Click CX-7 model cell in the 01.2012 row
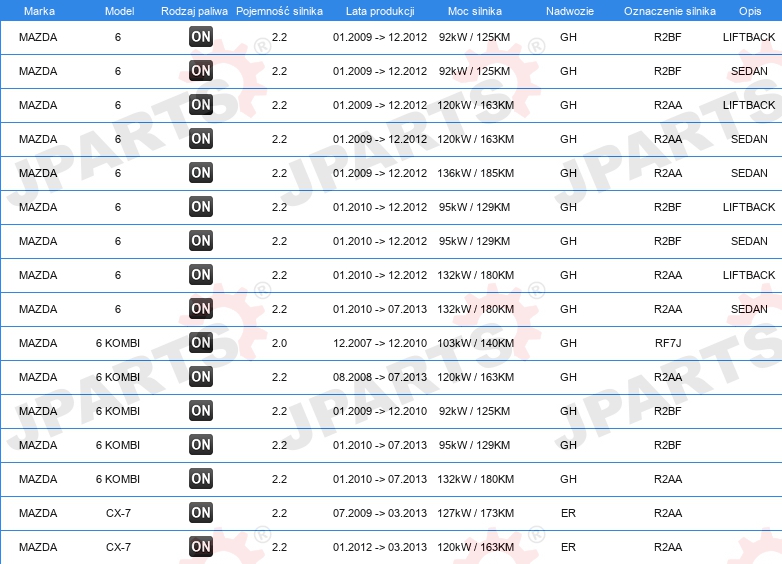The height and width of the screenshot is (564, 782). (x=118, y=547)
